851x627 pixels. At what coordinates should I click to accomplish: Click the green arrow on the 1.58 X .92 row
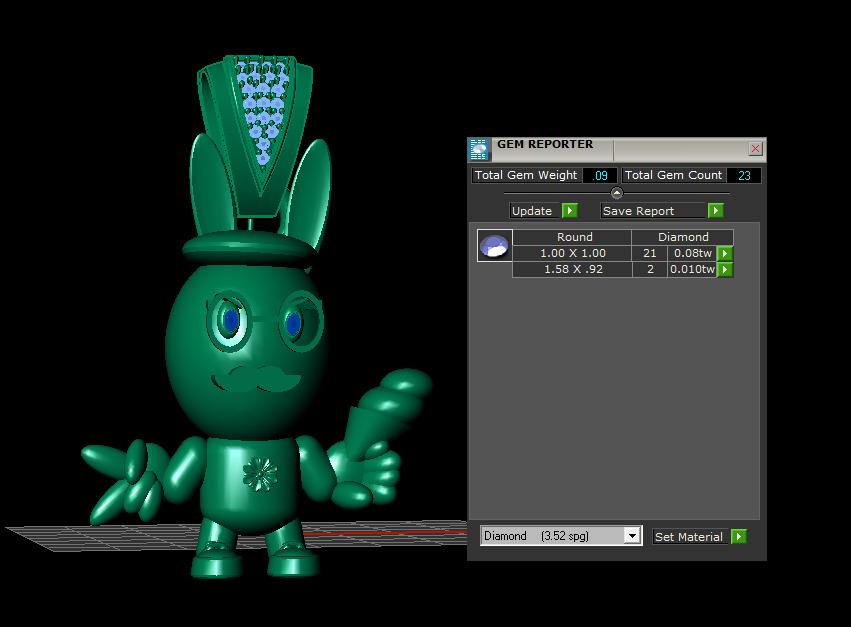725,269
